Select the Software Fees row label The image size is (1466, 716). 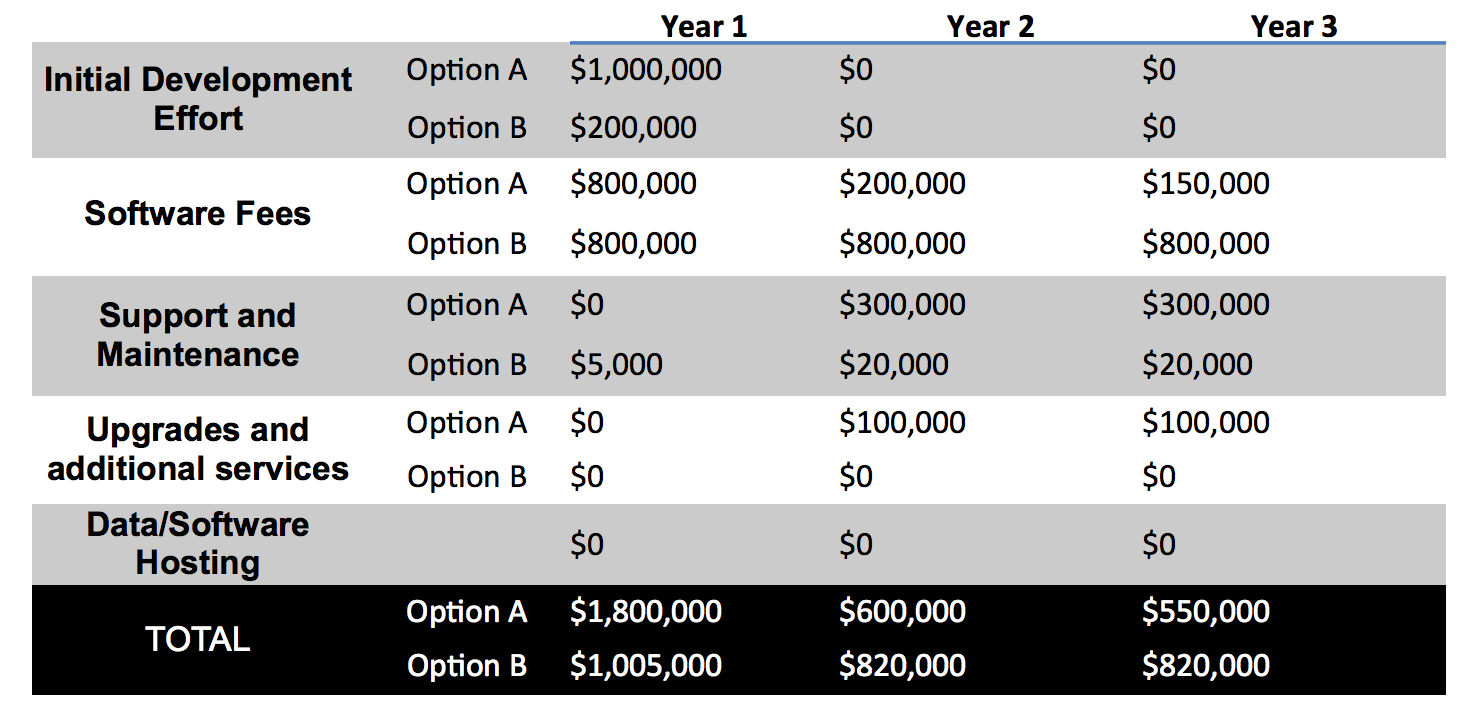click(x=198, y=213)
